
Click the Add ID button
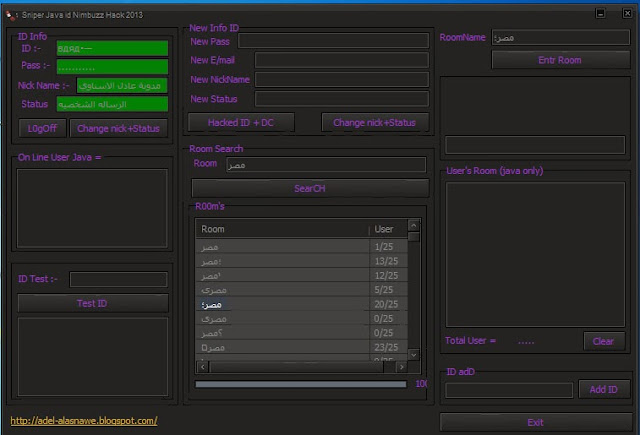(x=604, y=389)
